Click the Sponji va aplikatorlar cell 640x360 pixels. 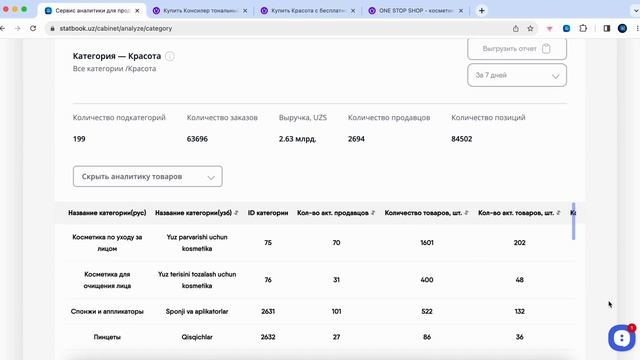tap(197, 311)
